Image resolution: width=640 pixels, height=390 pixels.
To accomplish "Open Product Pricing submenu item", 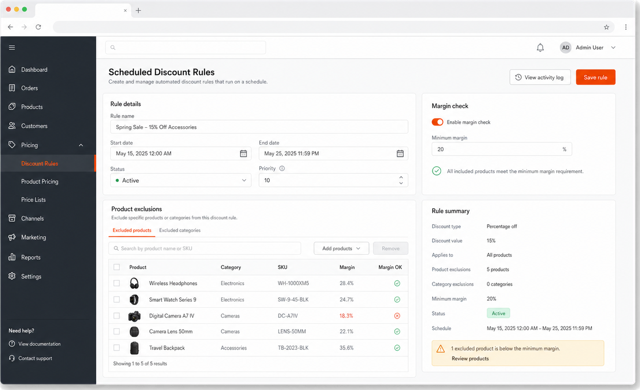I will tap(40, 182).
